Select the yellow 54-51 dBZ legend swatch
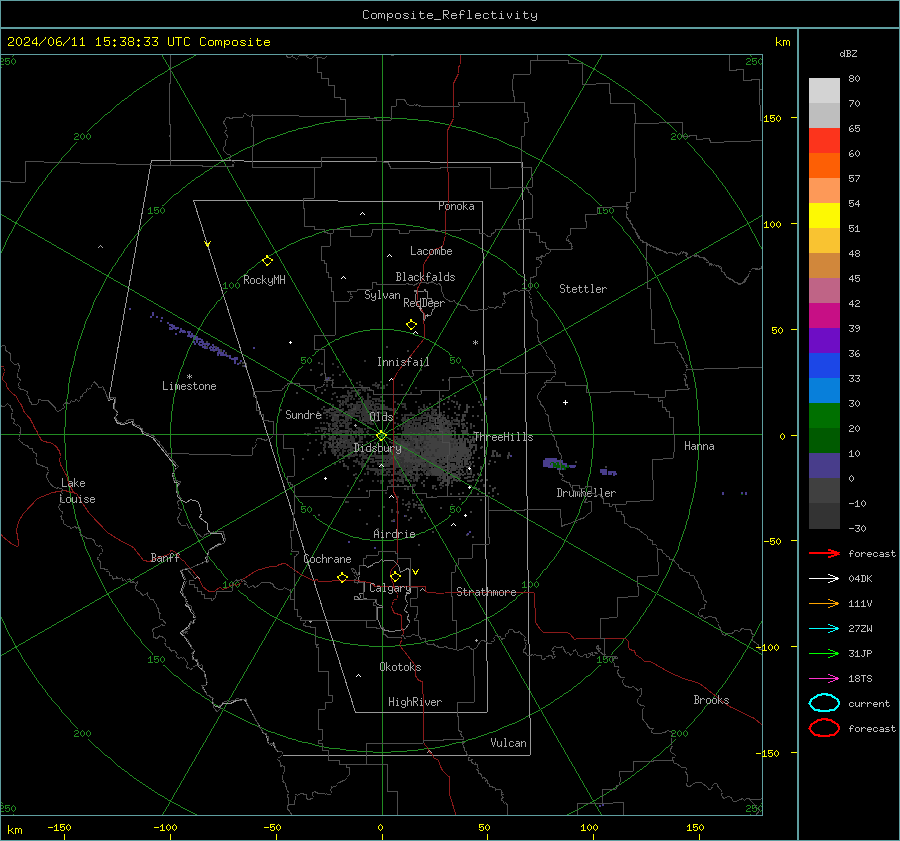The height and width of the screenshot is (841, 900). click(824, 216)
